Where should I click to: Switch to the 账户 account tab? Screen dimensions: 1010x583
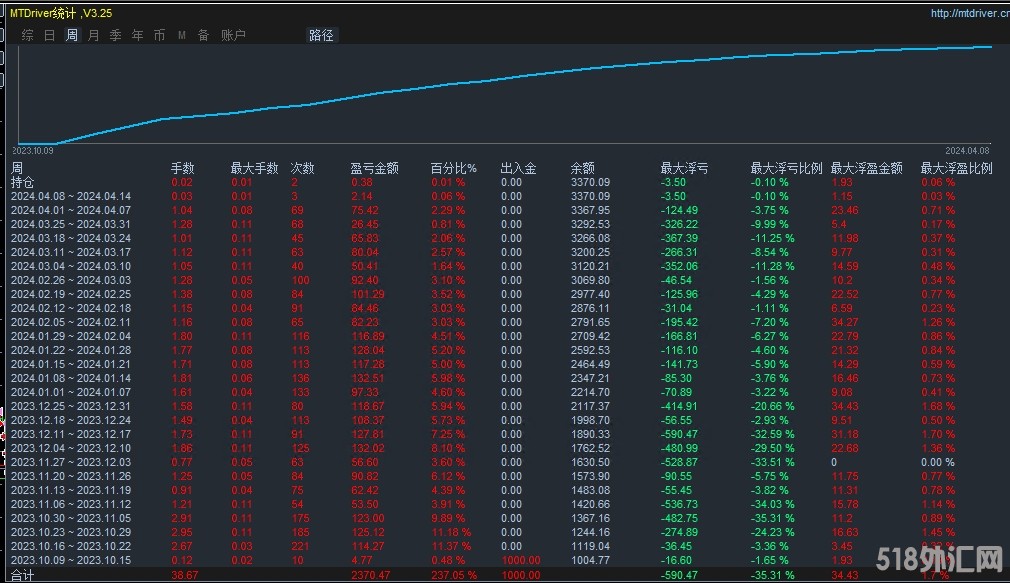(x=233, y=35)
